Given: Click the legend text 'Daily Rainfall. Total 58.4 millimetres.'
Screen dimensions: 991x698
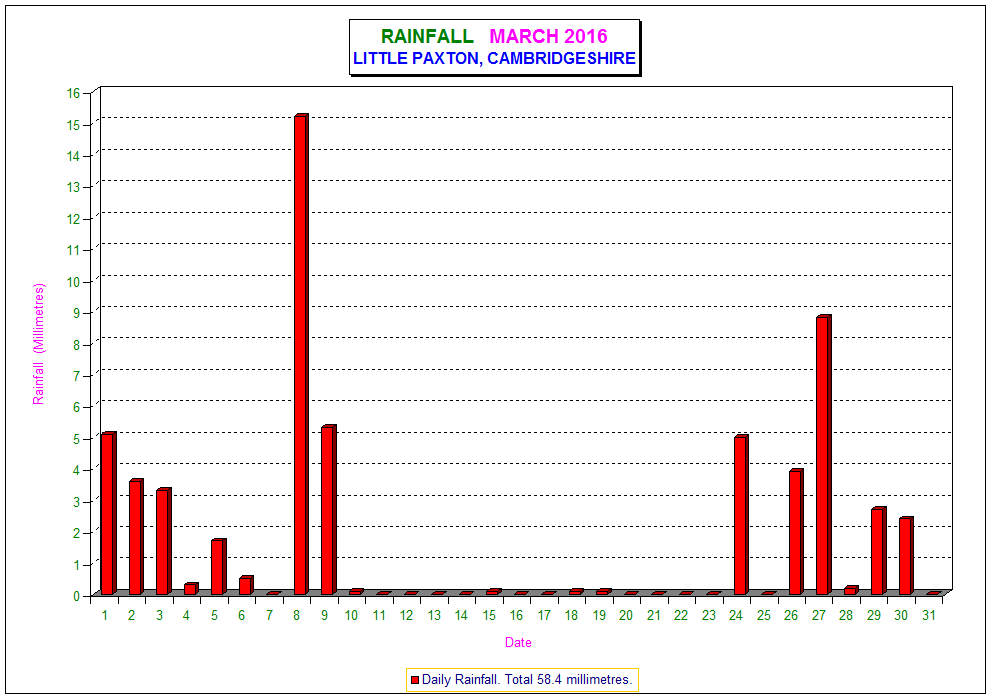Looking at the screenshot, I should pos(527,680).
